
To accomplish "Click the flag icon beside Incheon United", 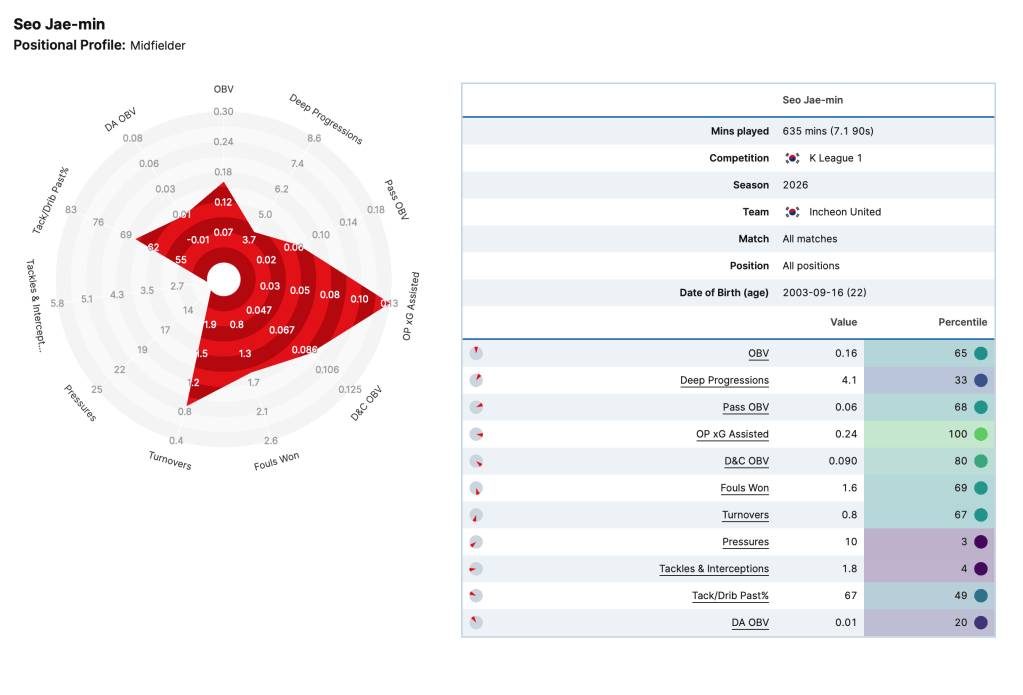I will coord(792,212).
